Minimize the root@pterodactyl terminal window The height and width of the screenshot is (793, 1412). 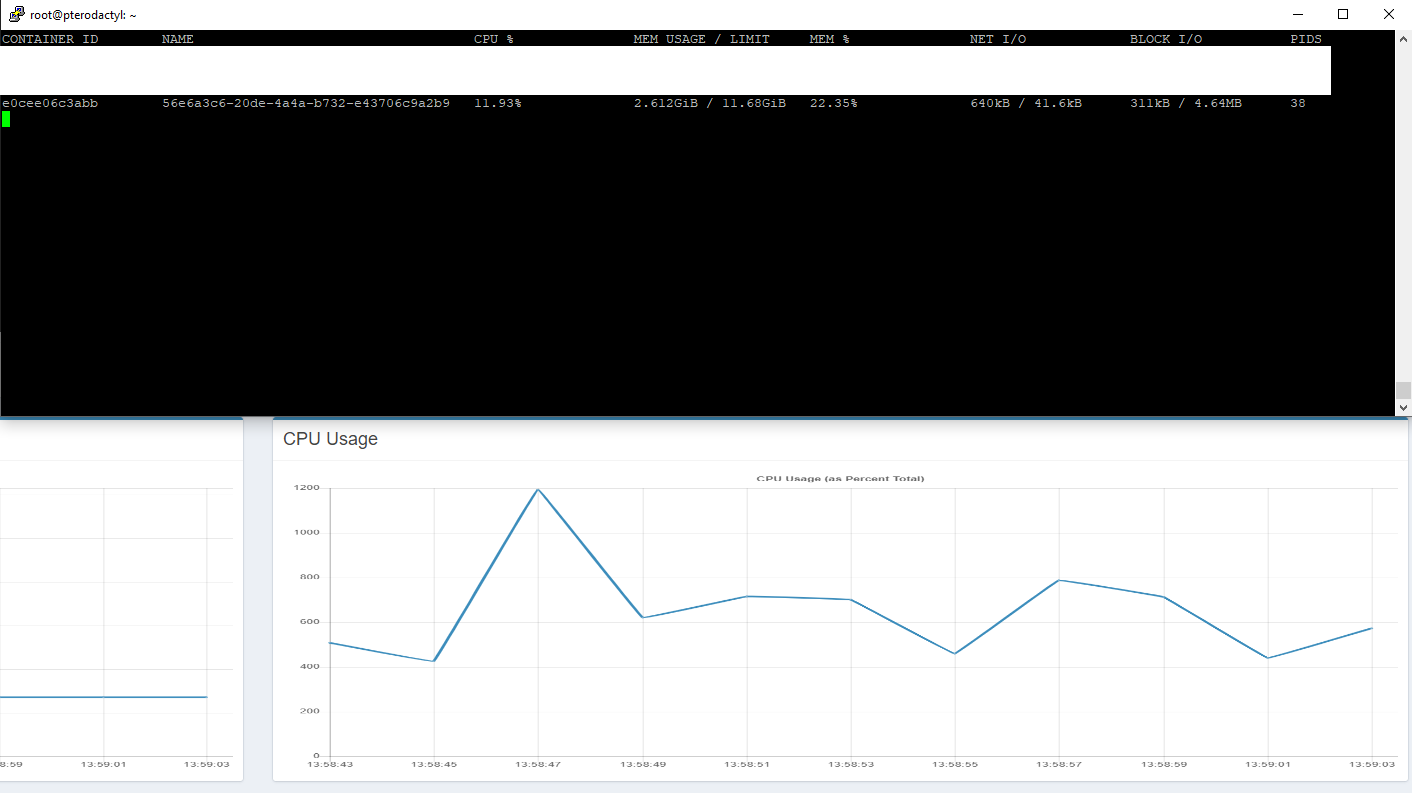point(1297,14)
